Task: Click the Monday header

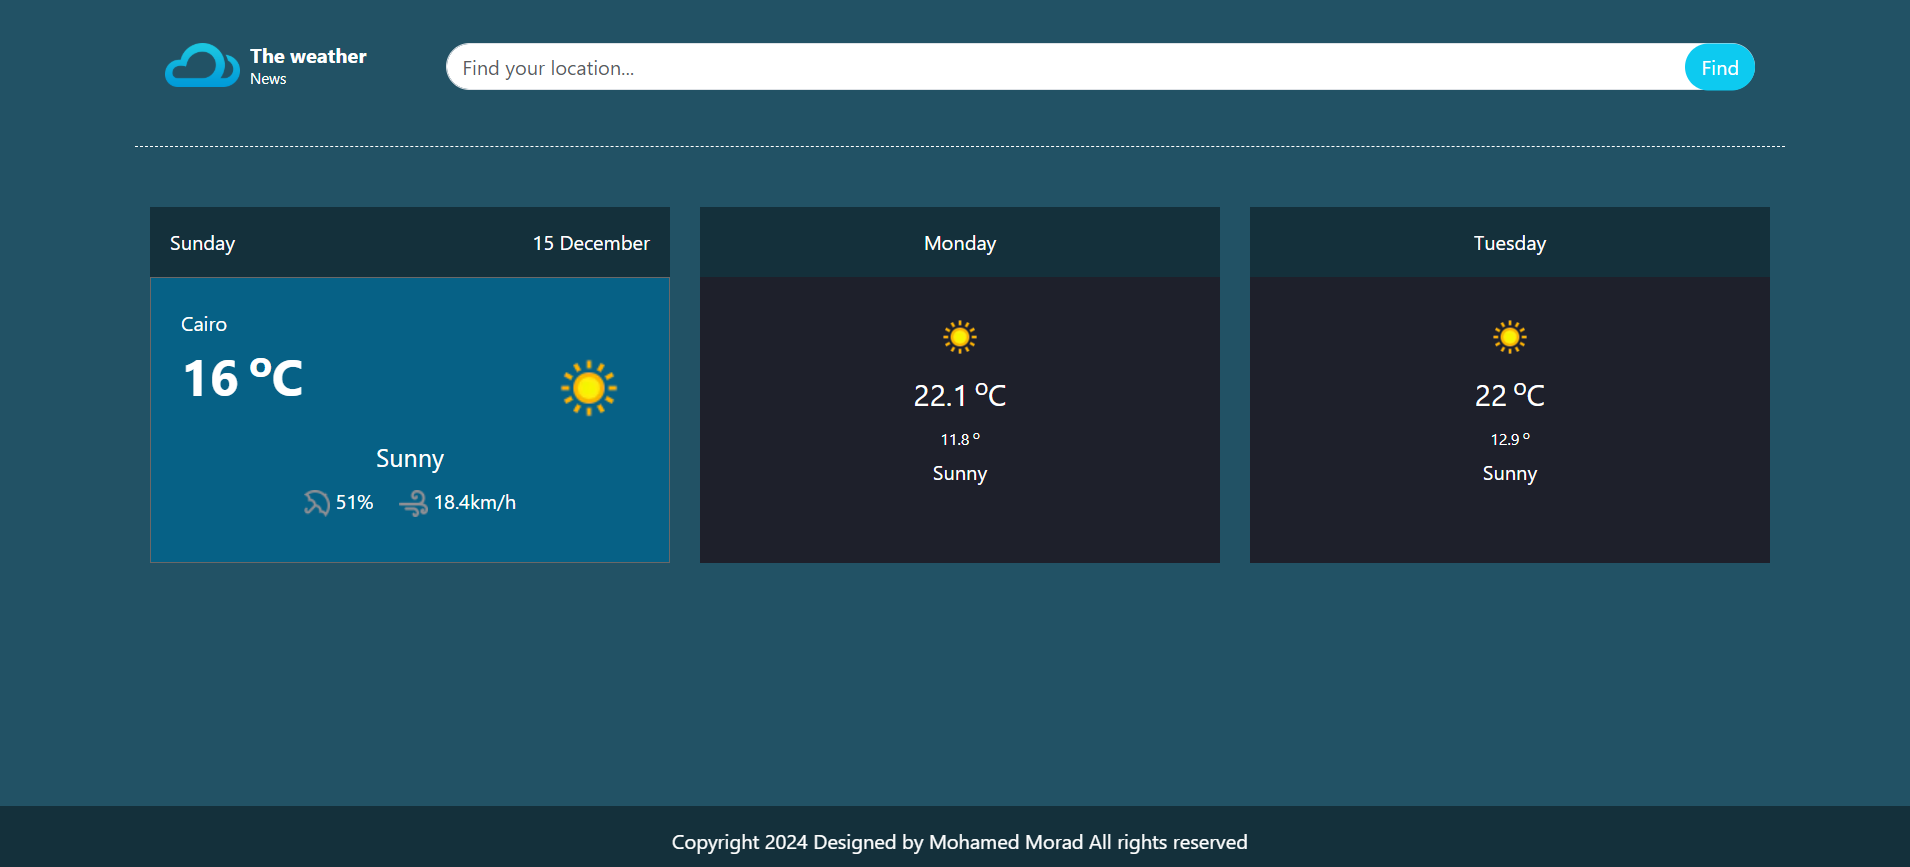Action: [x=960, y=244]
